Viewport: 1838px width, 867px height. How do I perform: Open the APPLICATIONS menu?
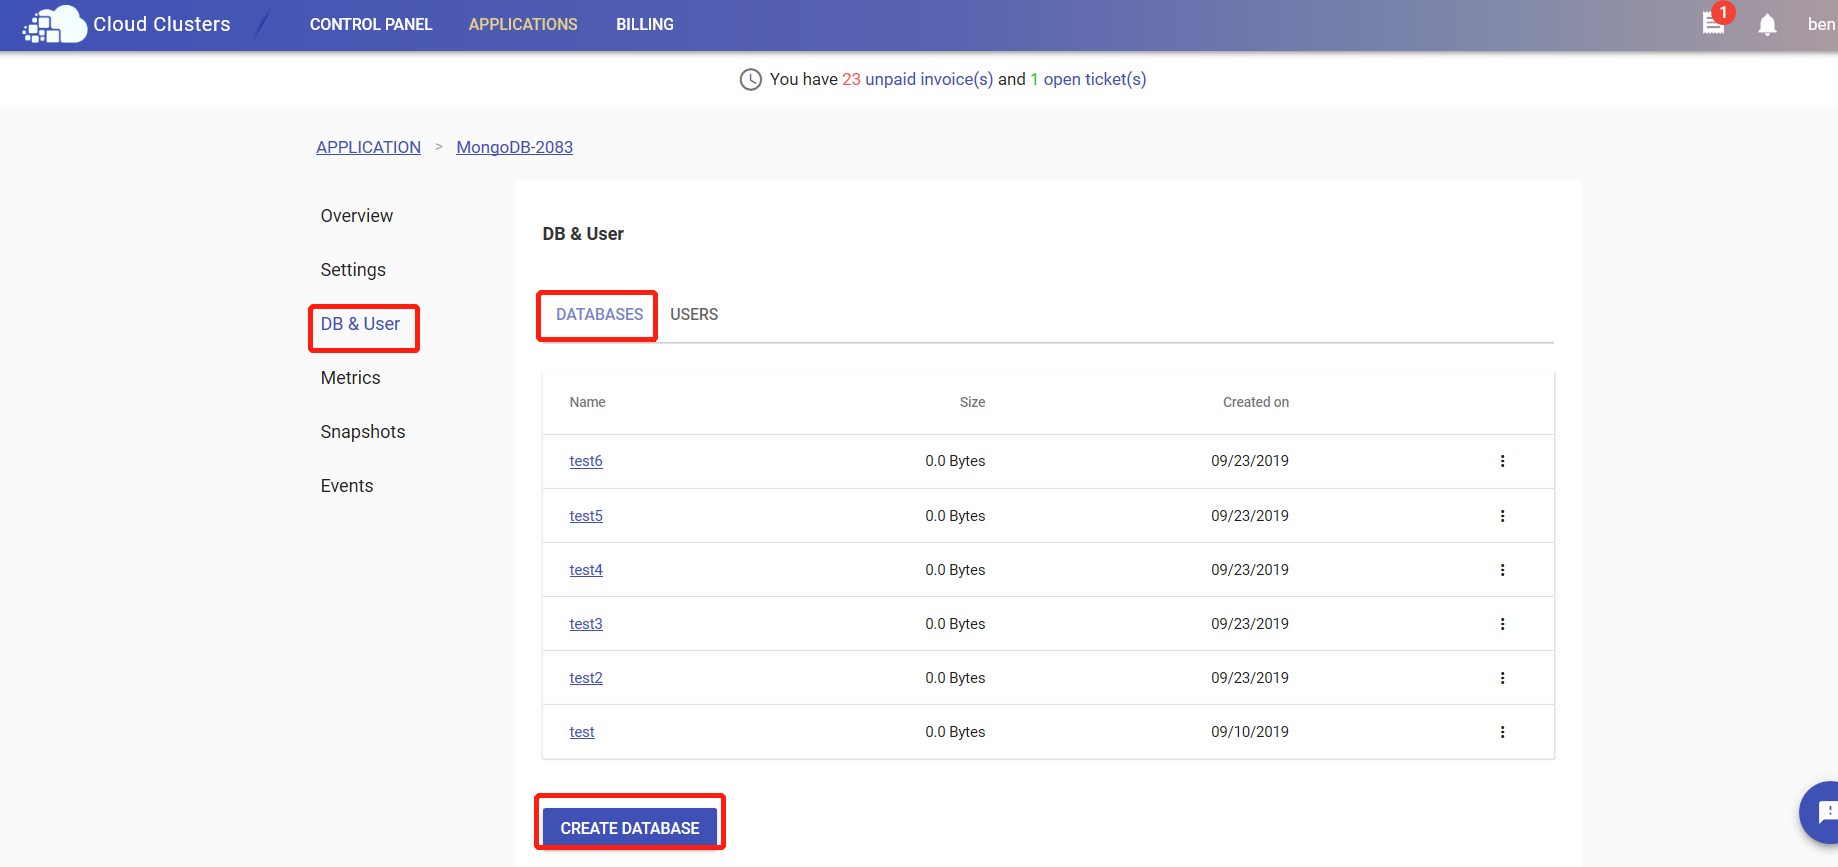(523, 24)
